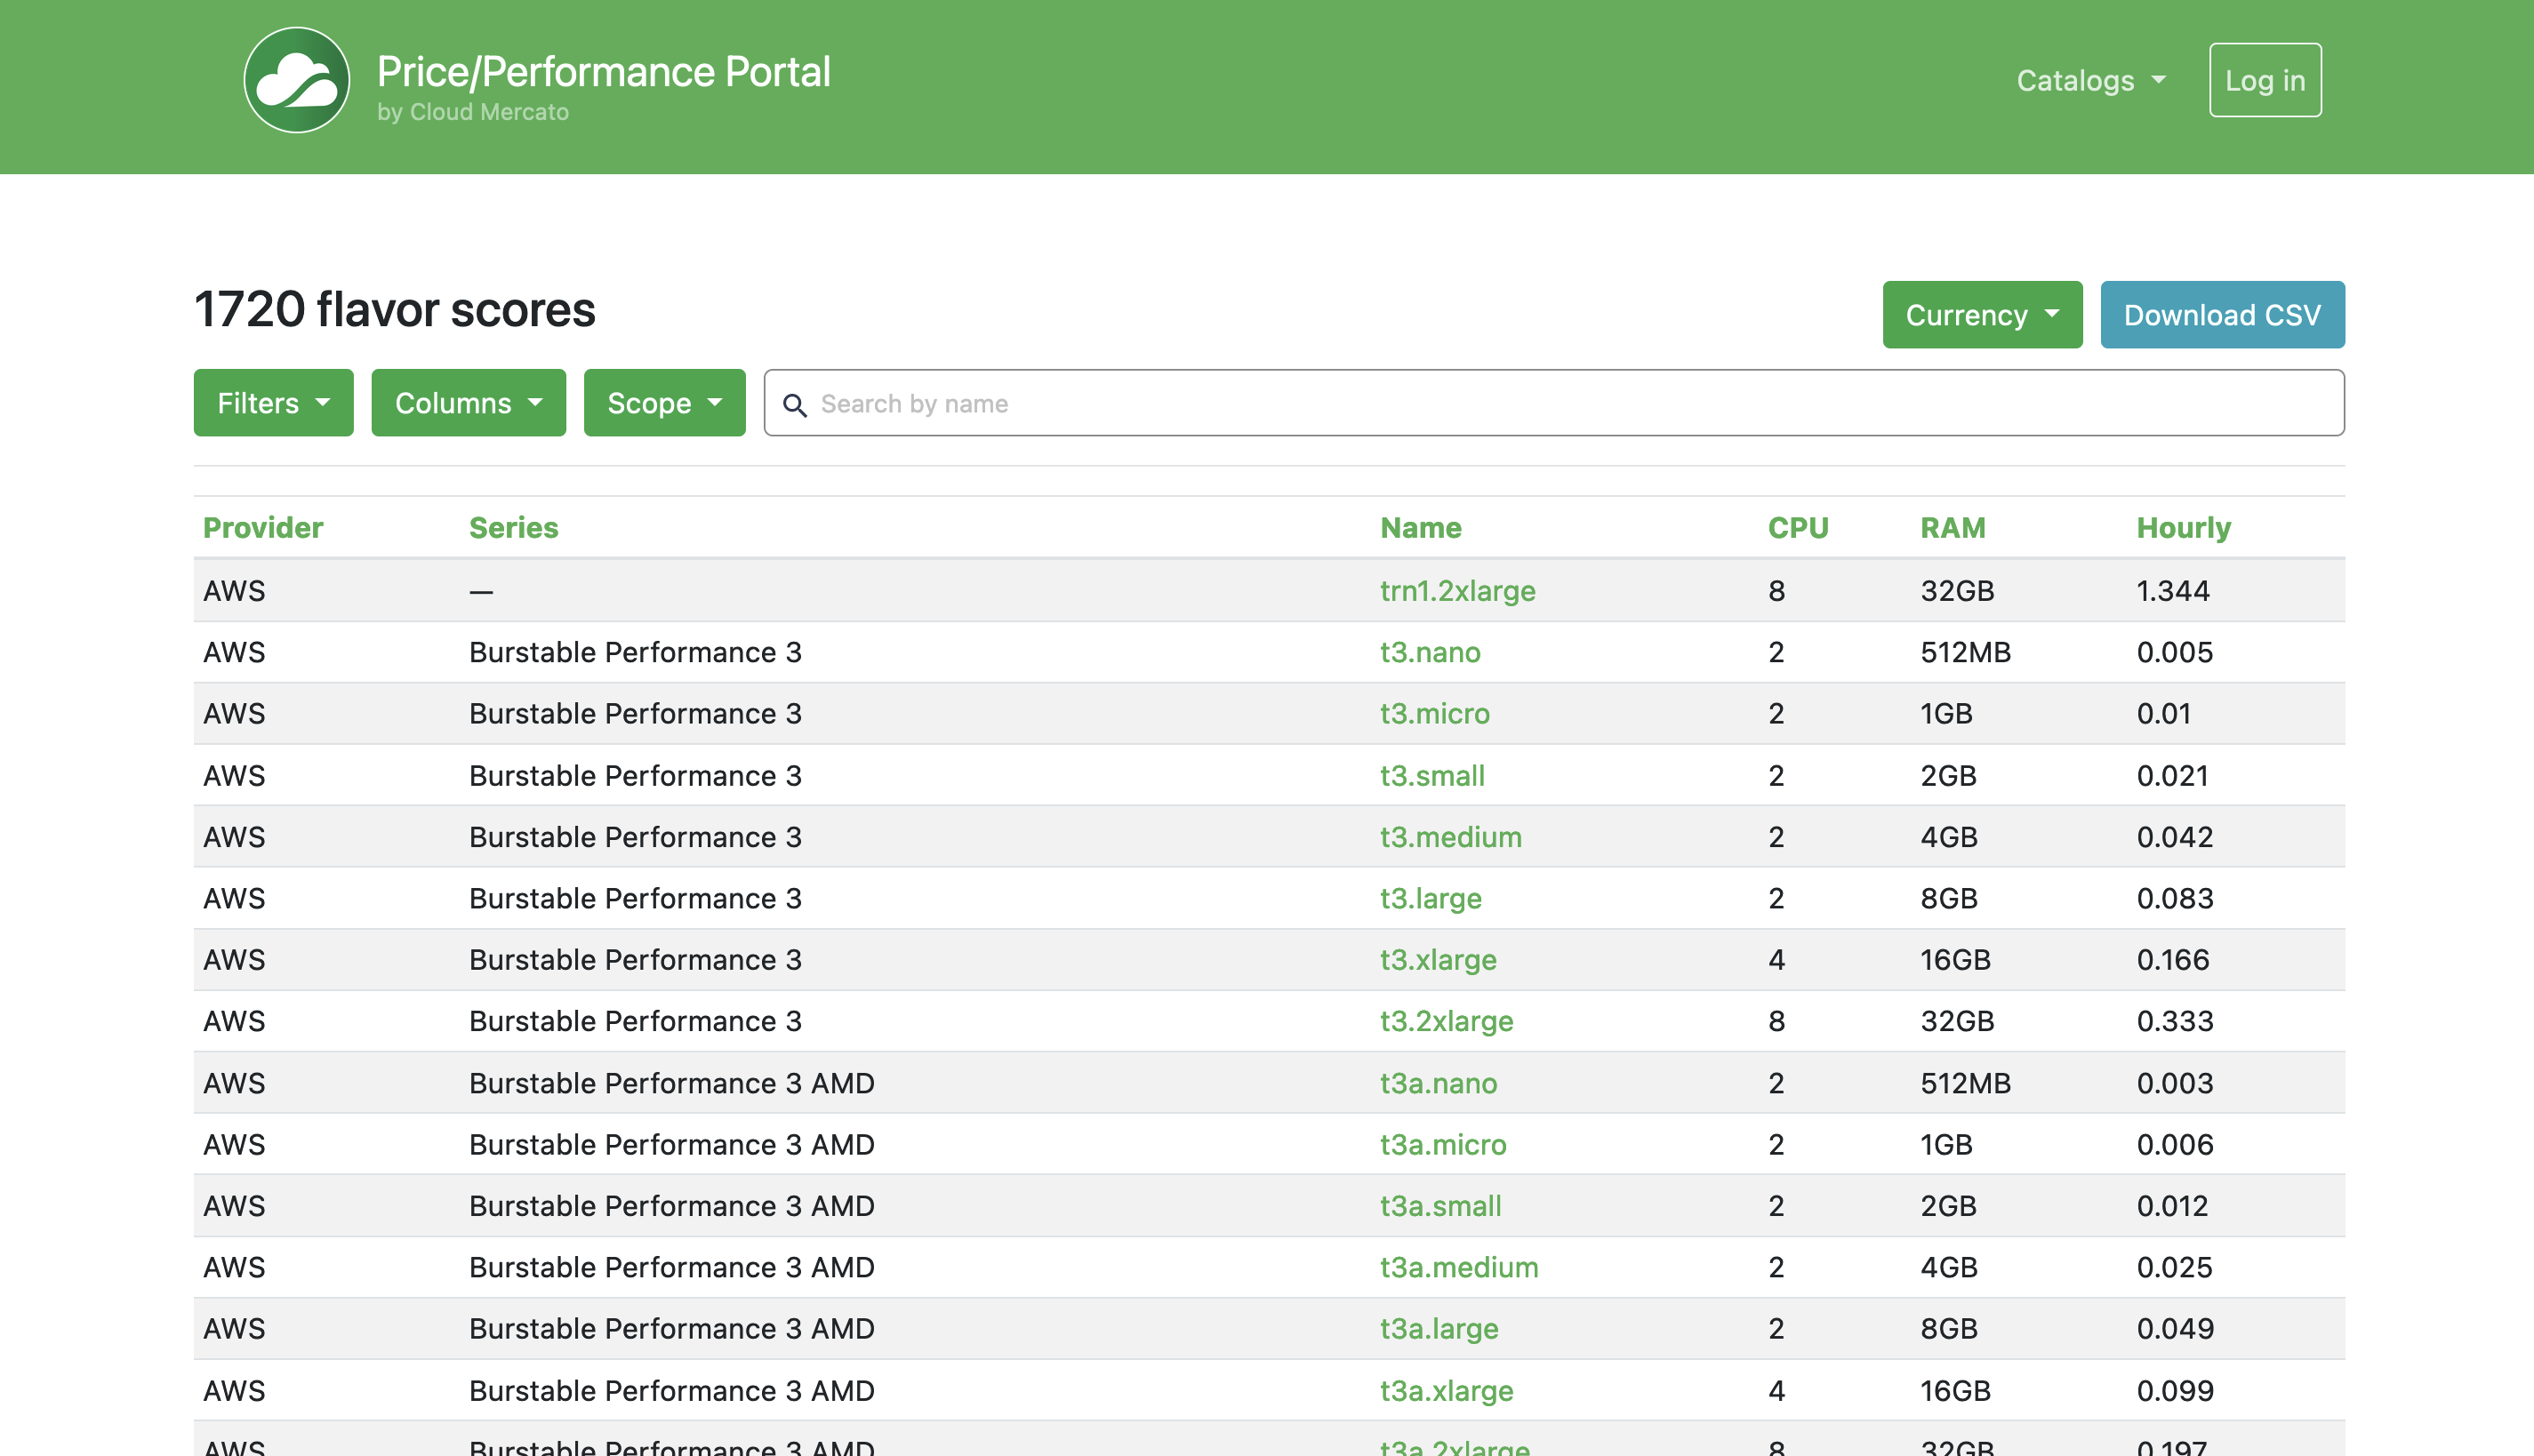The image size is (2534, 1456).
Task: Click the '1720 flavor scores' heading
Action: point(395,309)
